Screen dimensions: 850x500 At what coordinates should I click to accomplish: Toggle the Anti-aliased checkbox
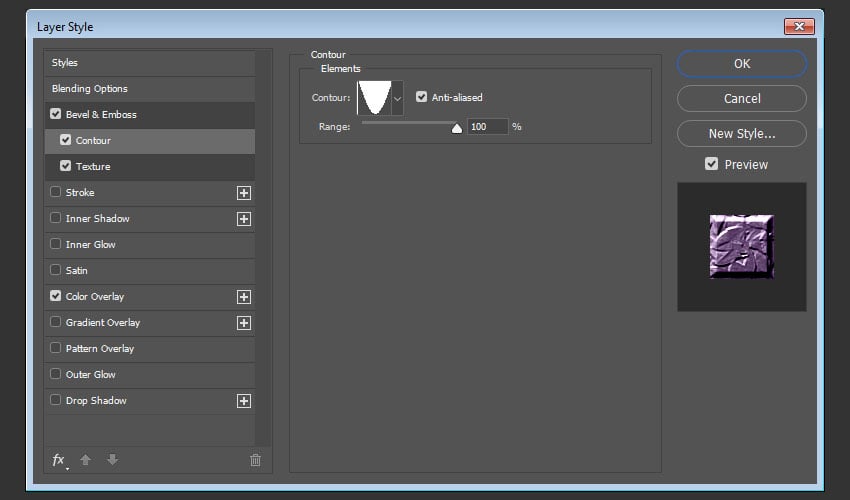(421, 97)
